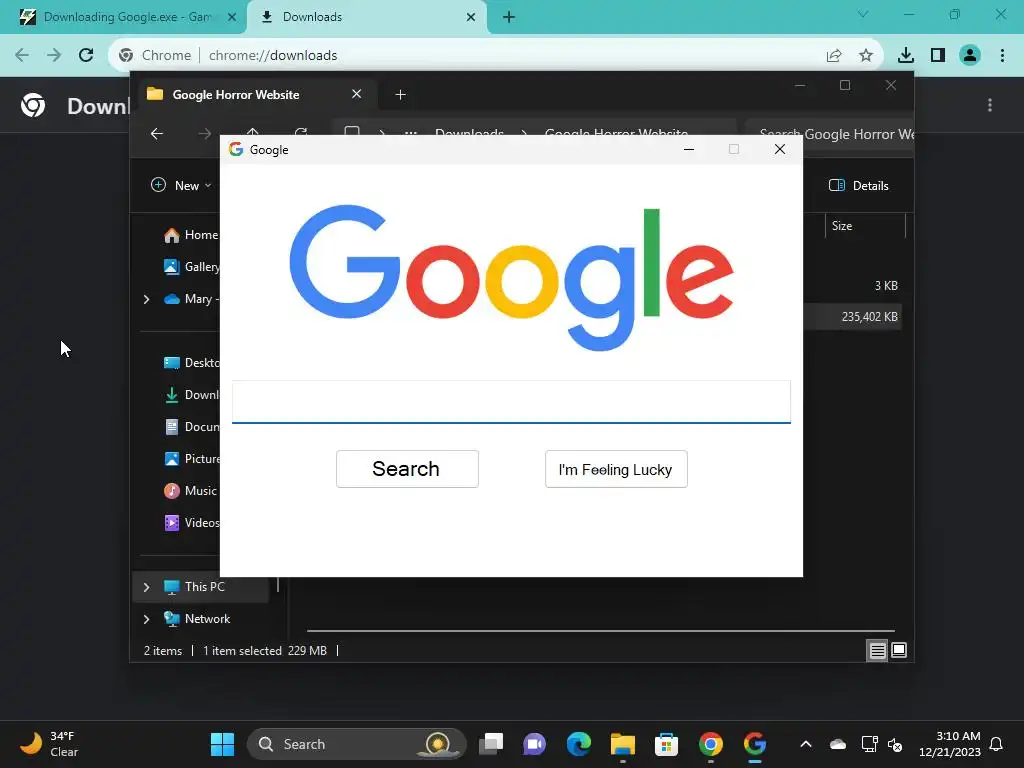The width and height of the screenshot is (1024, 768).
Task: Open the New dropdown in File Explorer
Action: [x=182, y=185]
